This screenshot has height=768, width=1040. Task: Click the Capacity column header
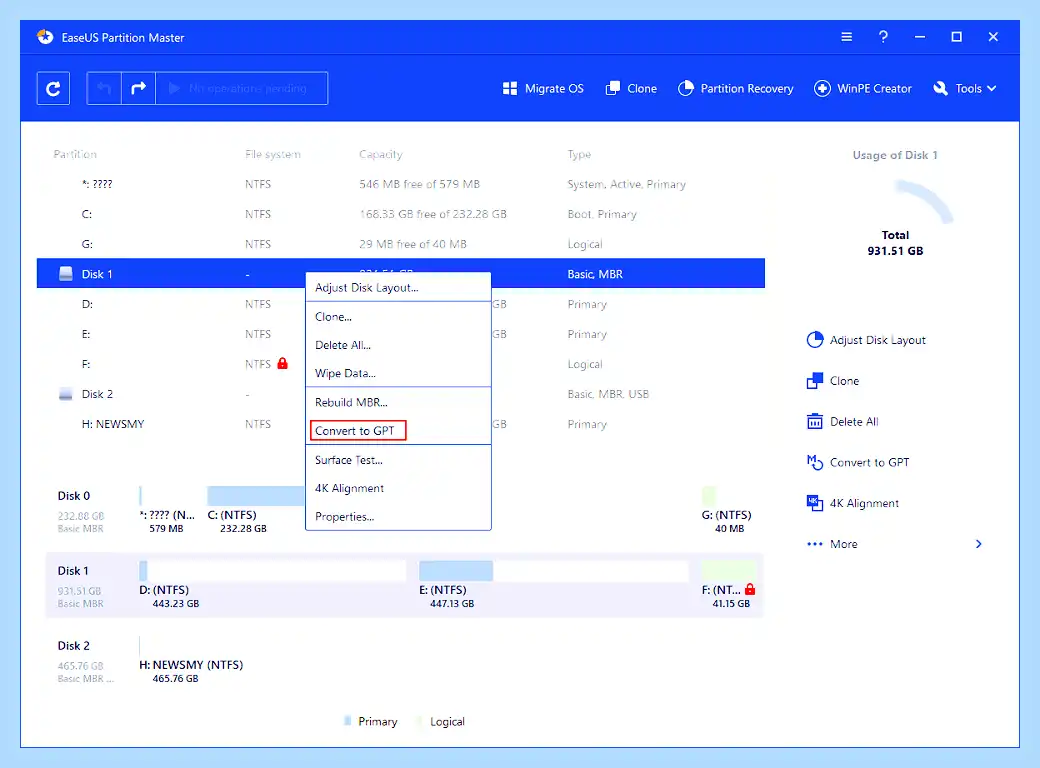click(x=381, y=155)
